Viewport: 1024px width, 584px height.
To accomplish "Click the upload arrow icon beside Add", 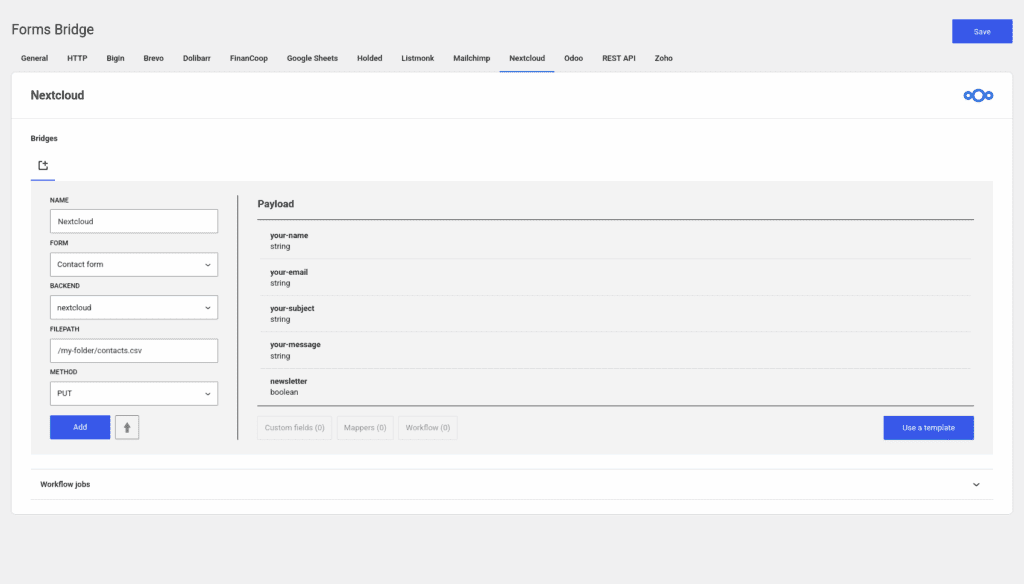I will 126,427.
